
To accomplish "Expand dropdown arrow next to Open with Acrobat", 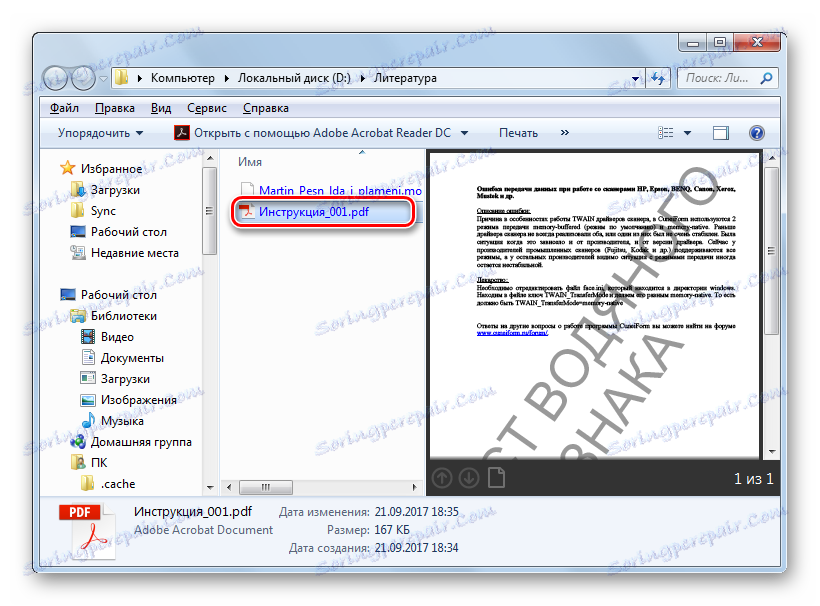I will (464, 133).
